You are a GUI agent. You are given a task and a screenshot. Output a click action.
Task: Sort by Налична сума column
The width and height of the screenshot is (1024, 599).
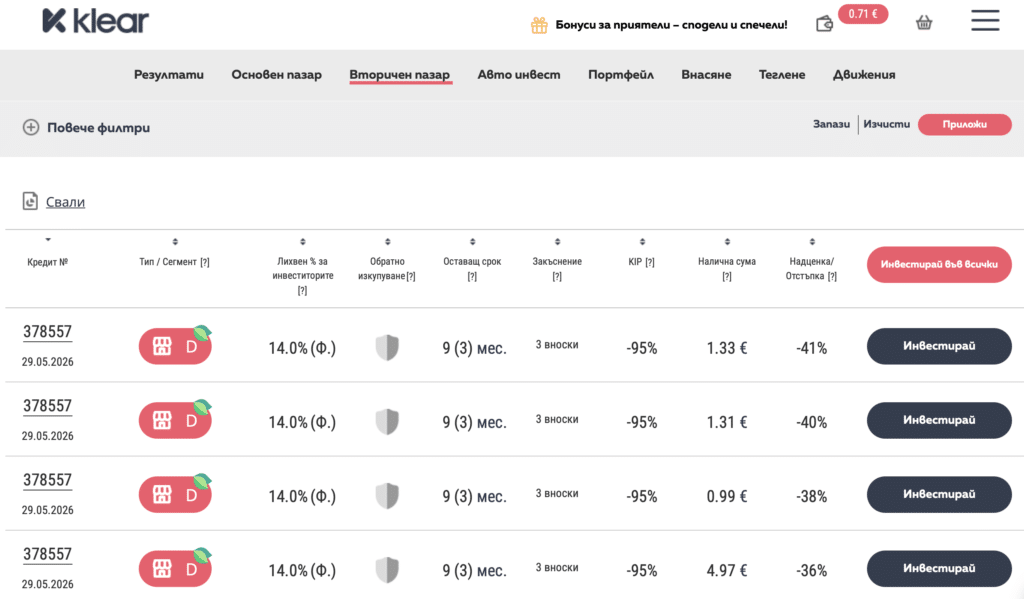pos(727,242)
